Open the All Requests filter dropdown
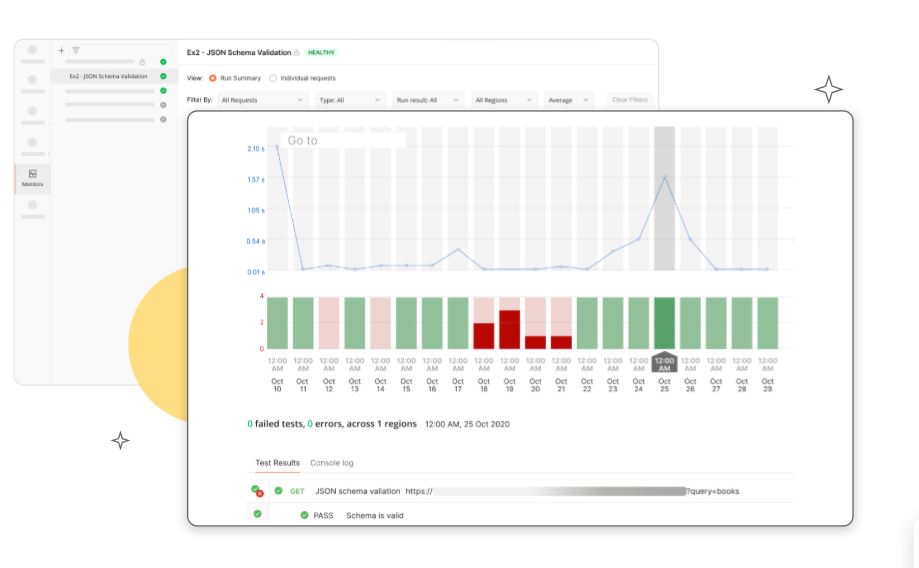This screenshot has height=568, width=919. [263, 100]
